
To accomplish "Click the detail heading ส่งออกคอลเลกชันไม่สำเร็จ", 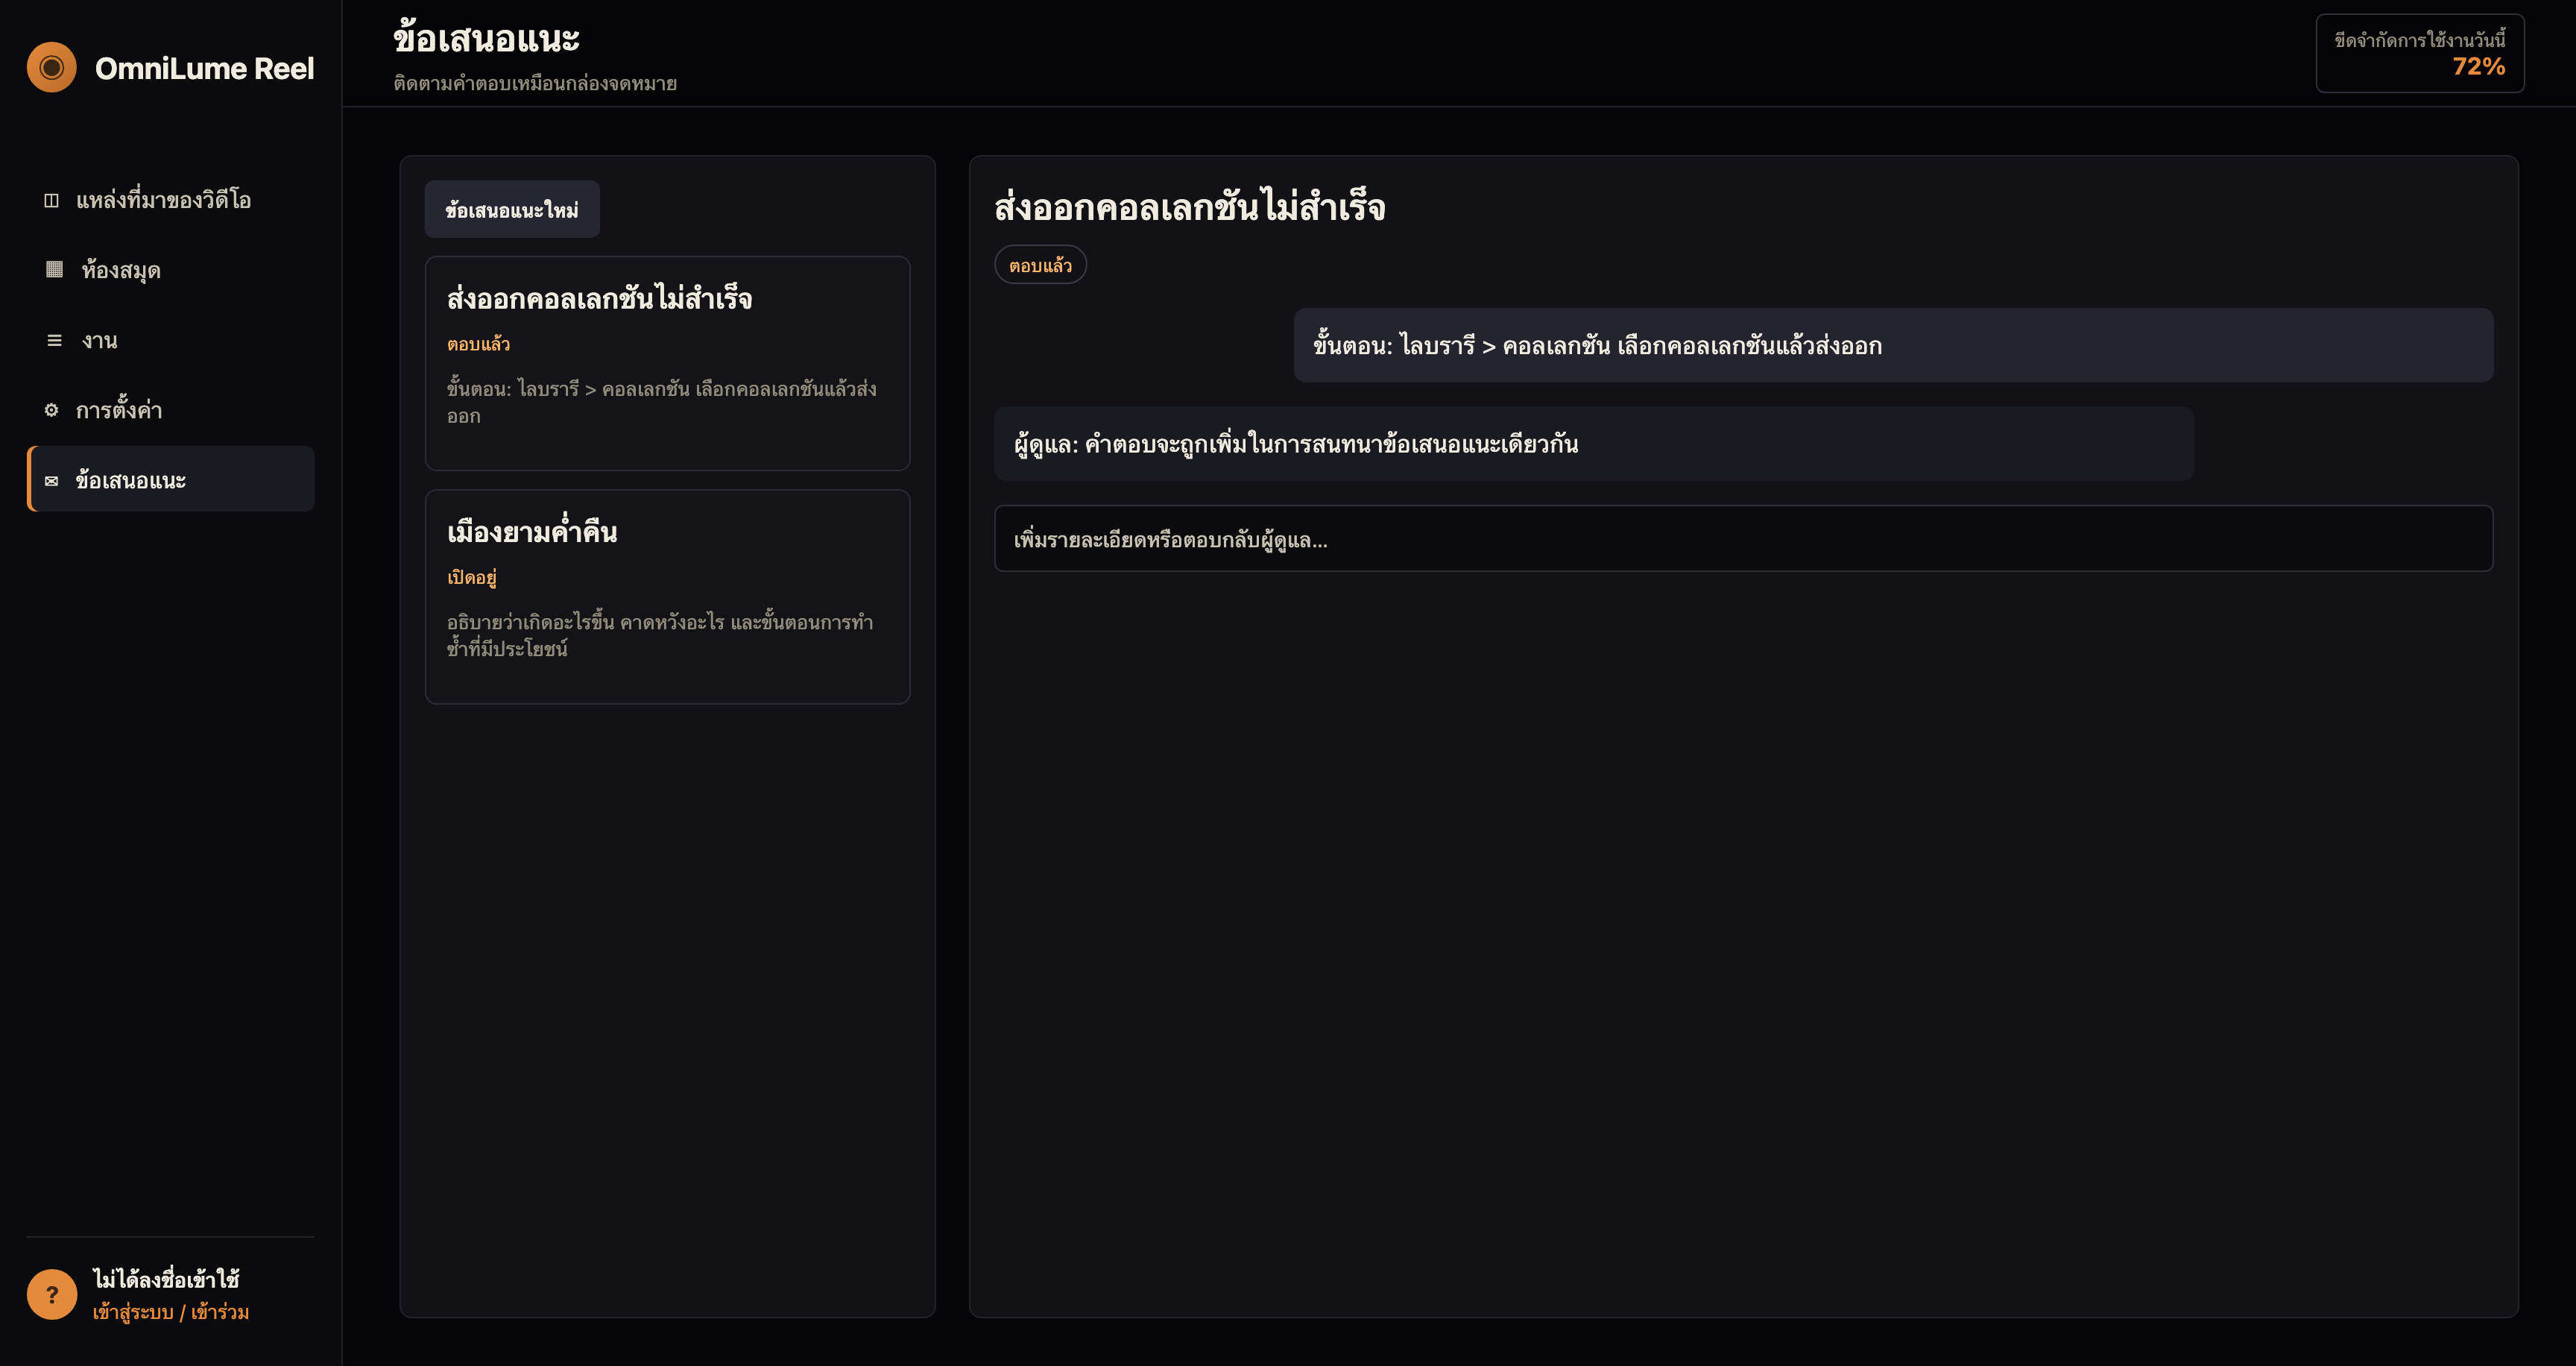I will pos(1189,207).
